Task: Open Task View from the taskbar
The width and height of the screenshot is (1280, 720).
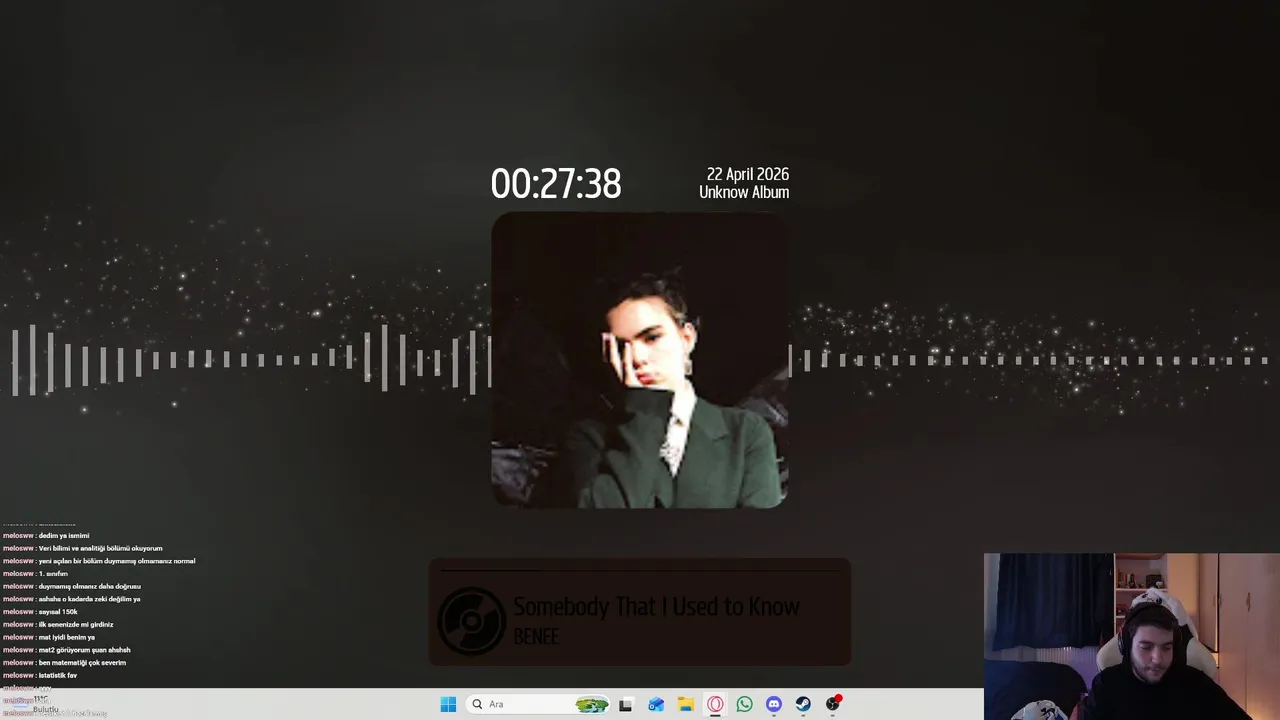Action: pos(626,704)
